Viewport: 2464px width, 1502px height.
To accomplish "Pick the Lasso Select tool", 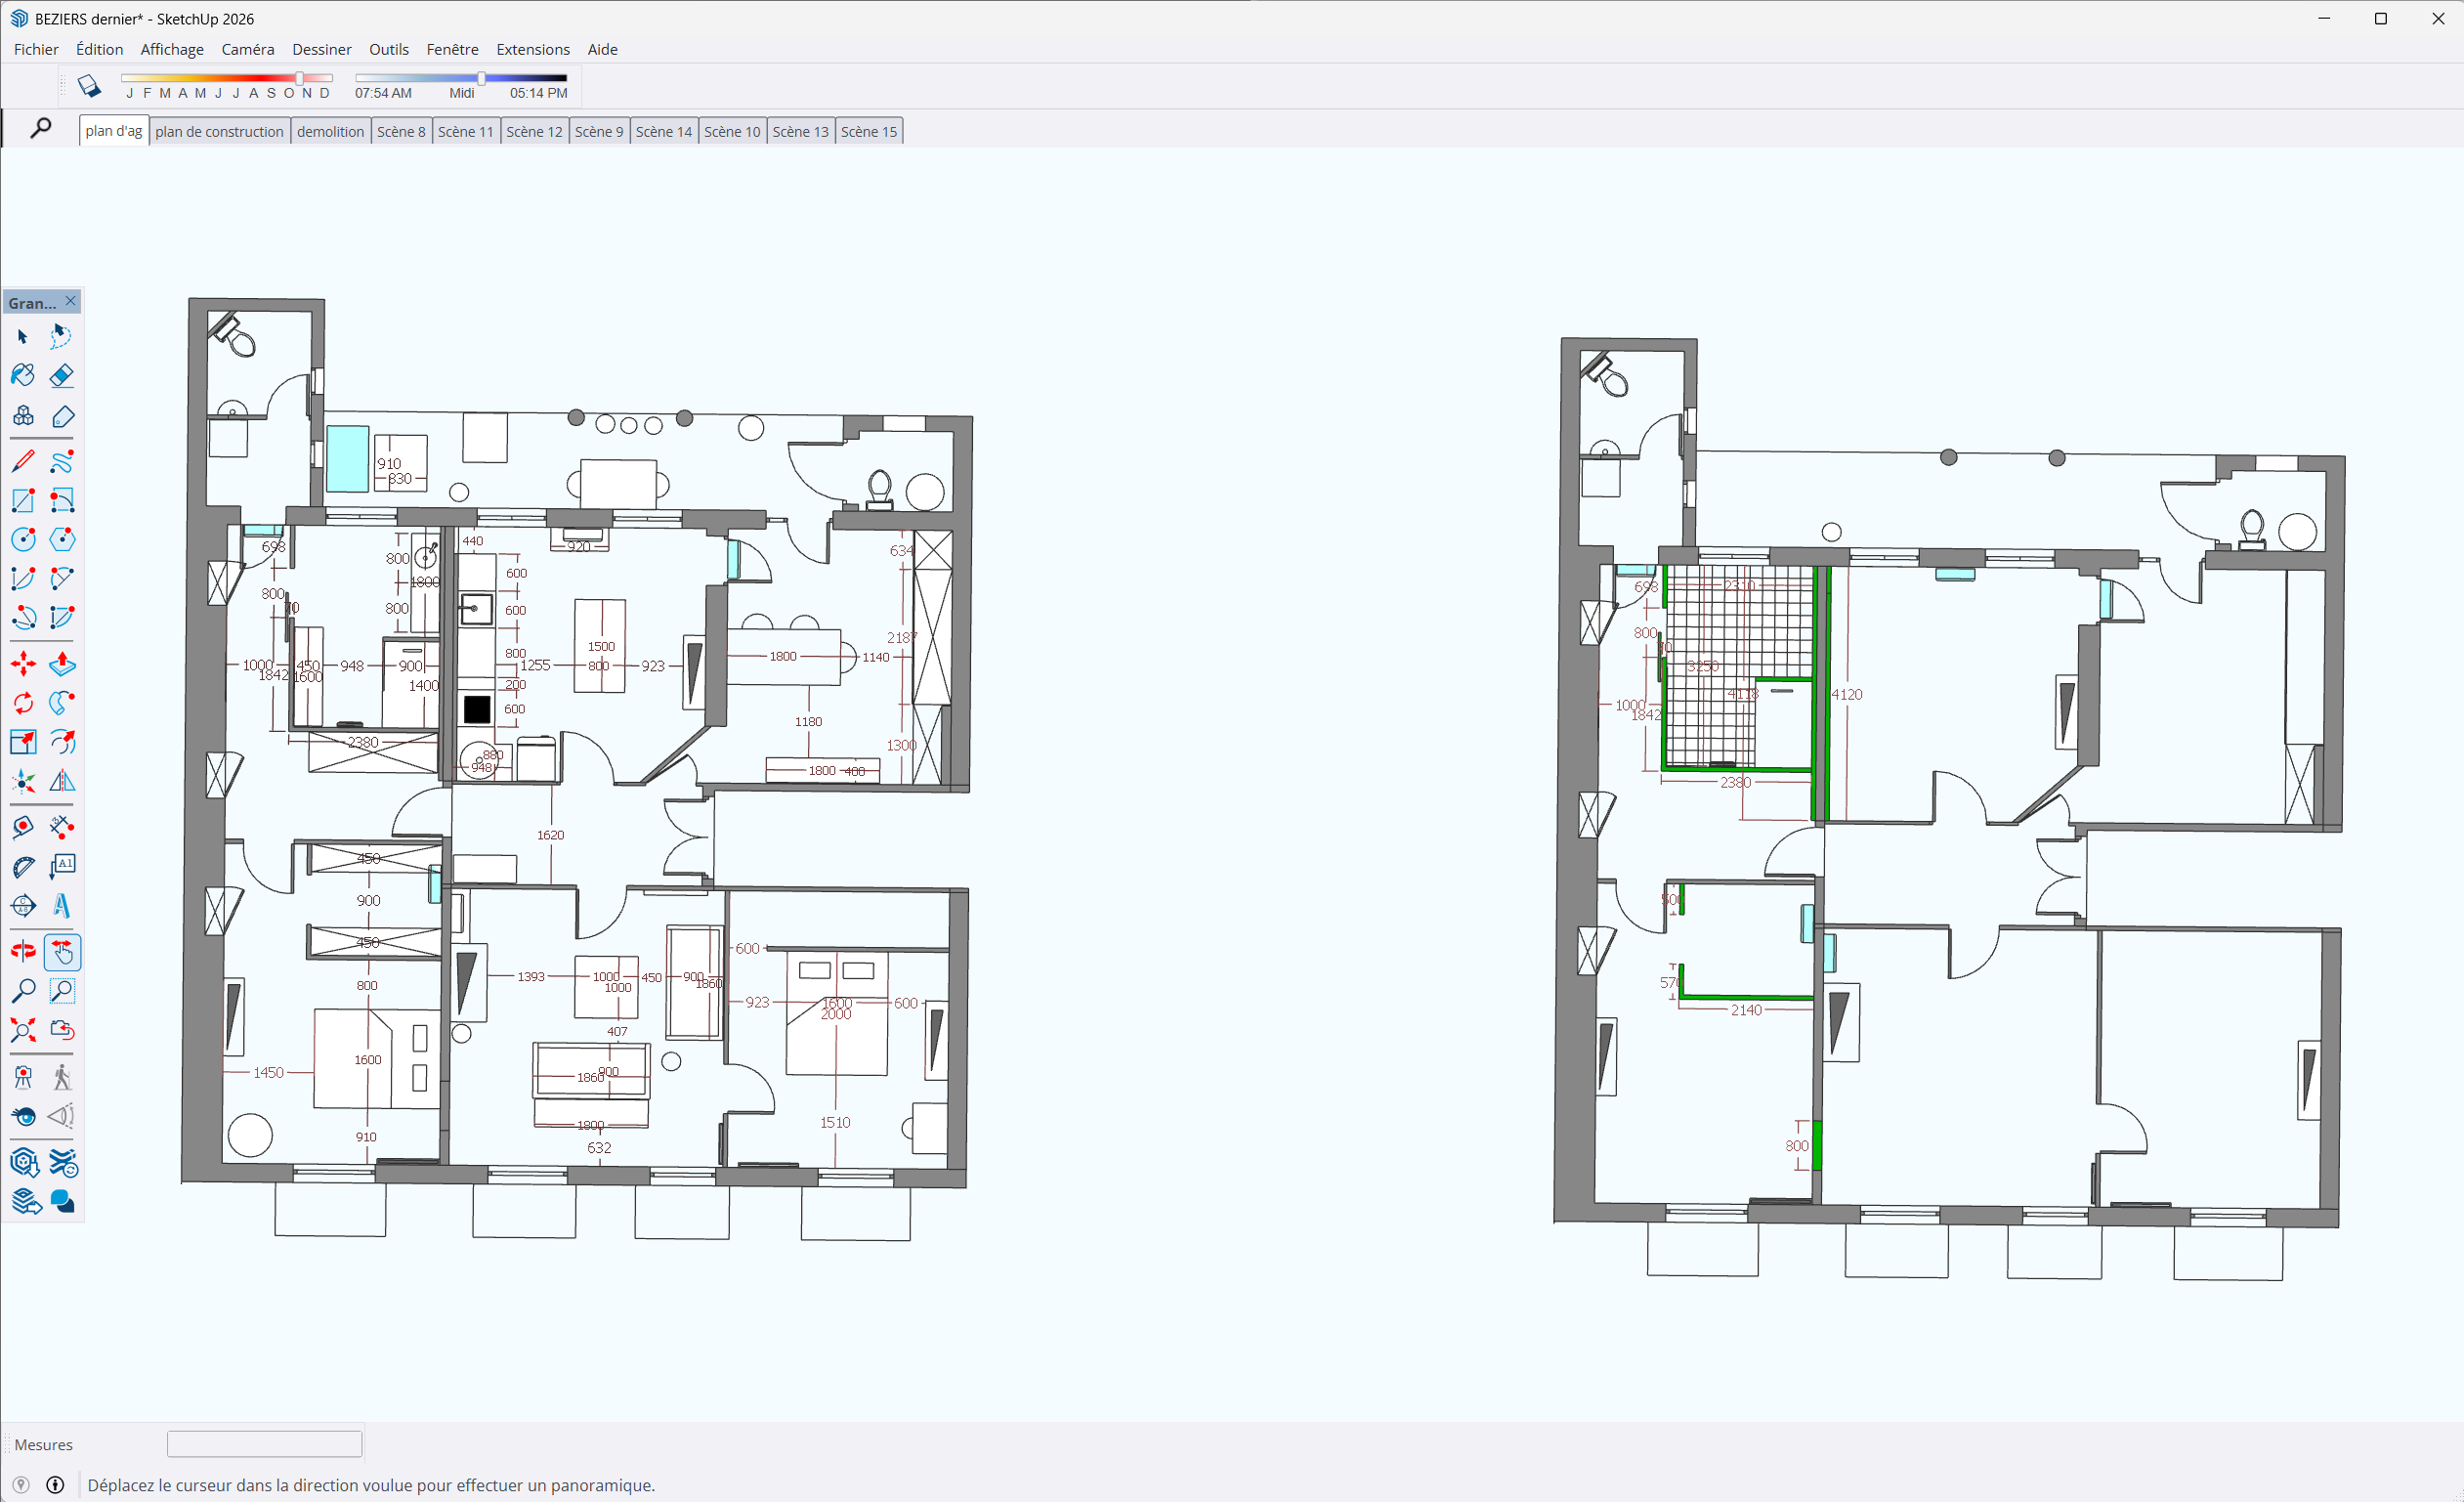I will tap(62, 337).
